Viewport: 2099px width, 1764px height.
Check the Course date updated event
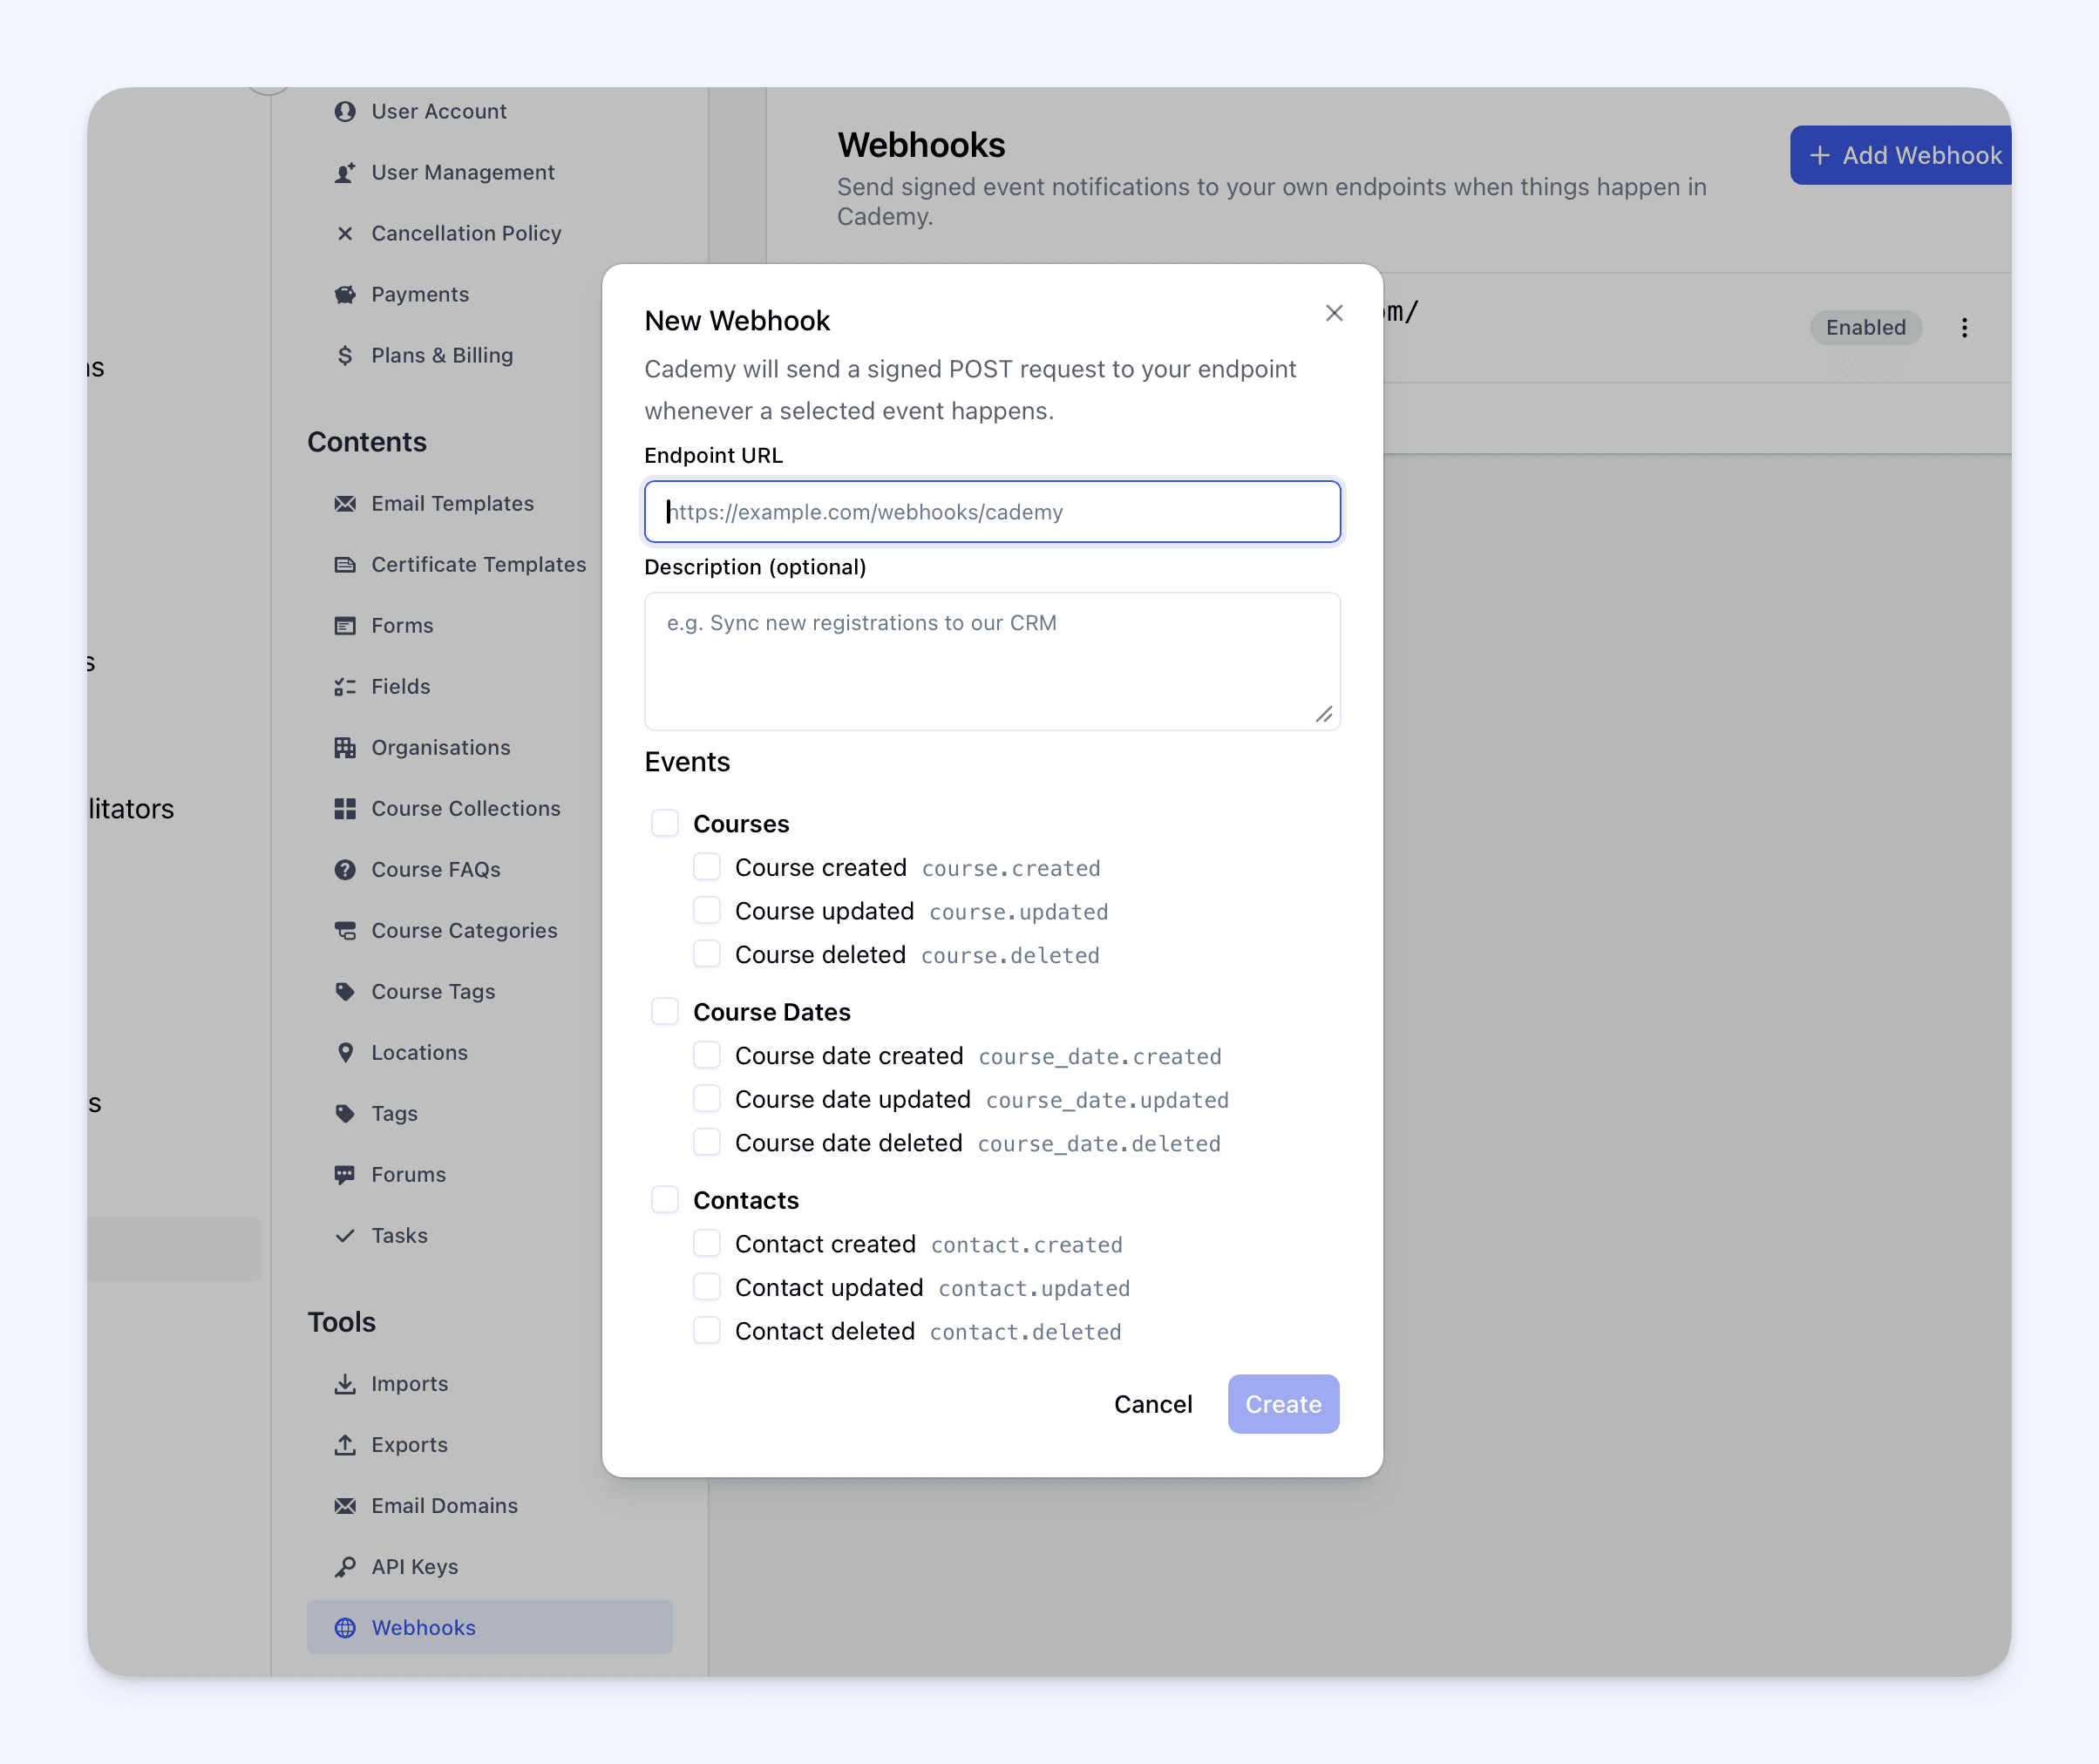click(707, 1099)
